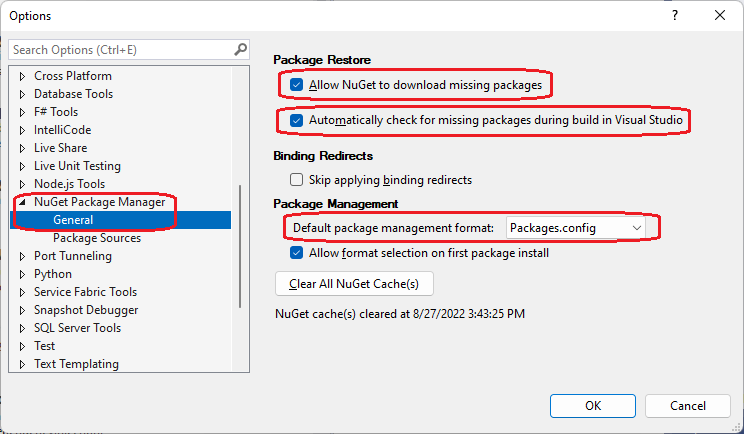This screenshot has height=434, width=744.
Task: Select Package Sources tree item
Action: 97,238
